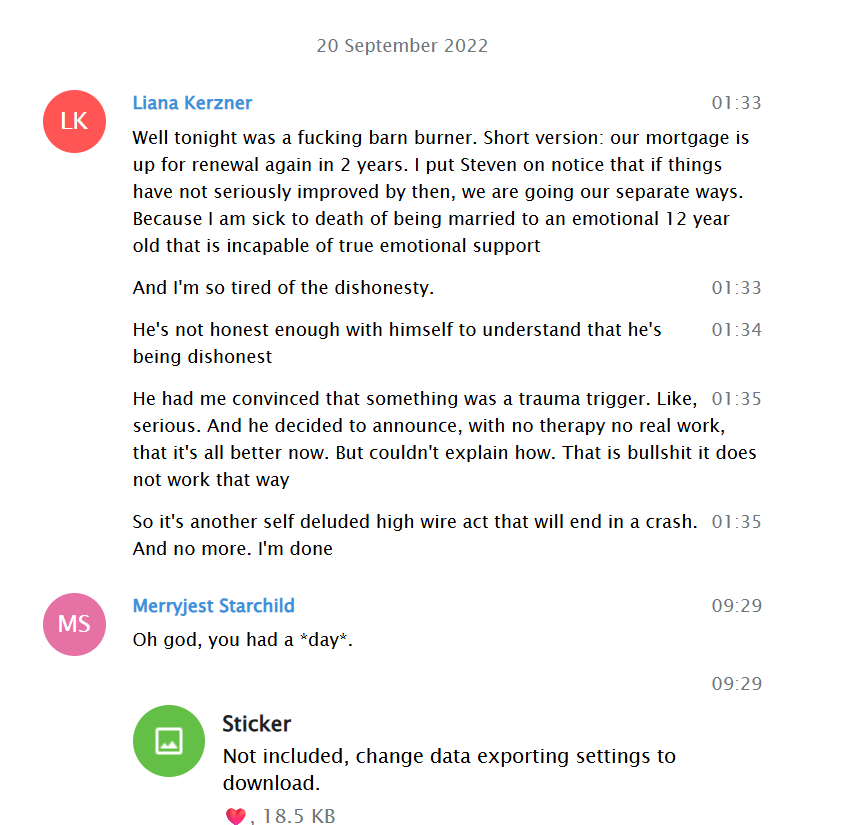
Task: Click the heart emoji below the sticker
Action: pyautogui.click(x=236, y=816)
